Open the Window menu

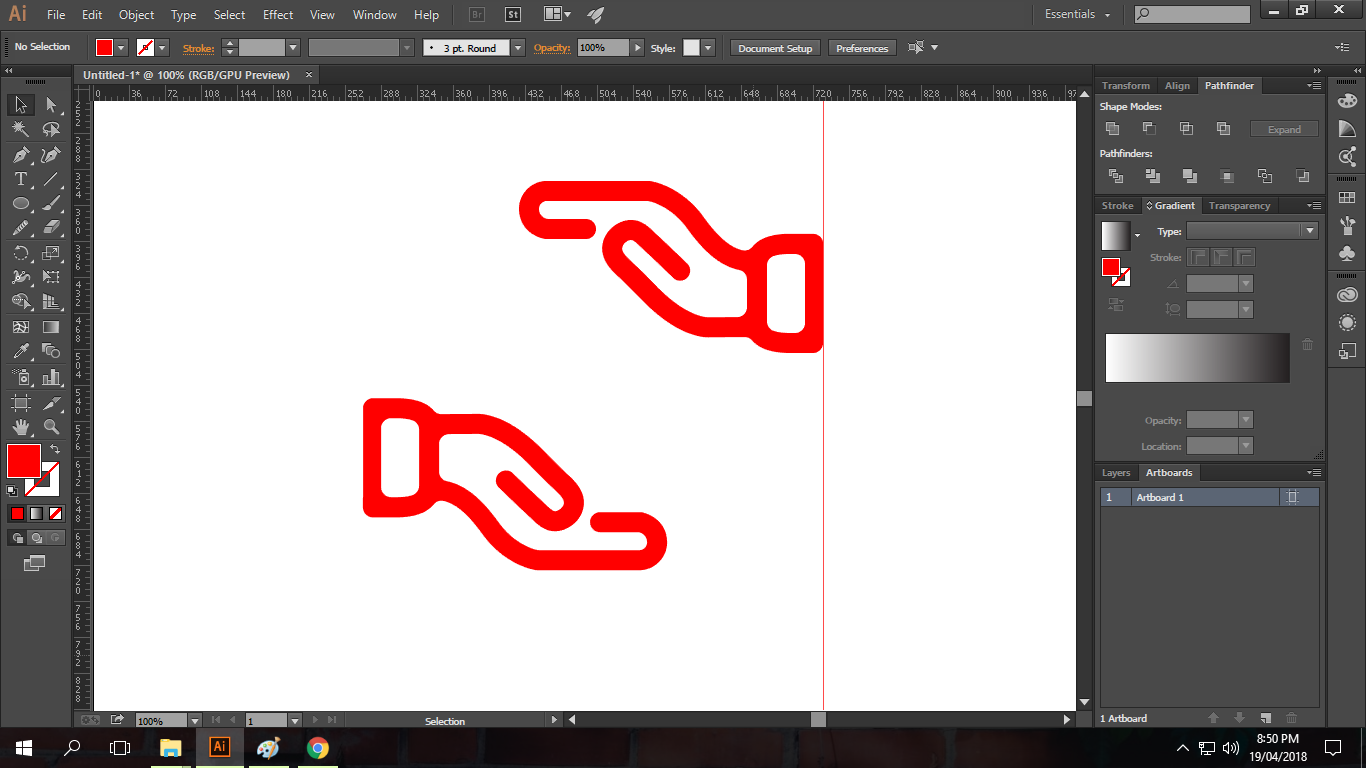375,15
